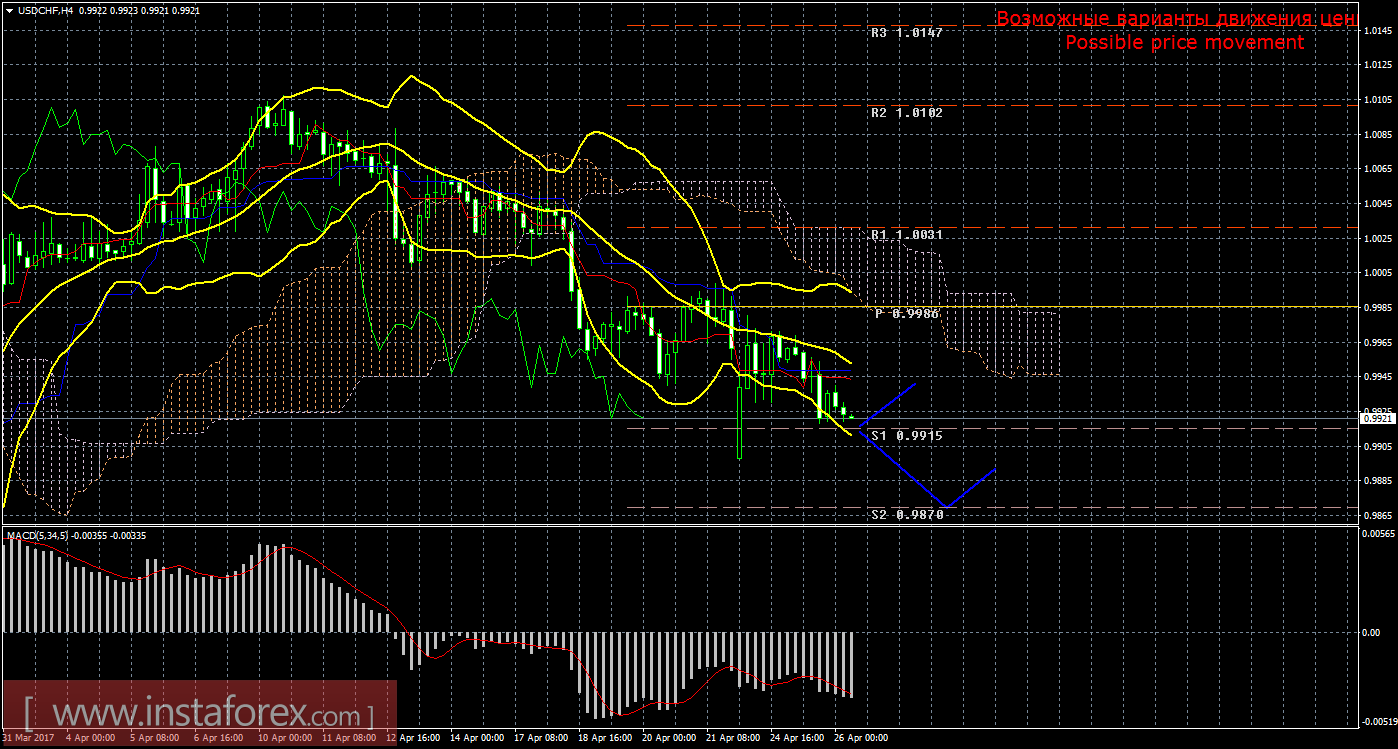
Task: Select the R3 1.0147 resistance label
Action: (x=906, y=32)
